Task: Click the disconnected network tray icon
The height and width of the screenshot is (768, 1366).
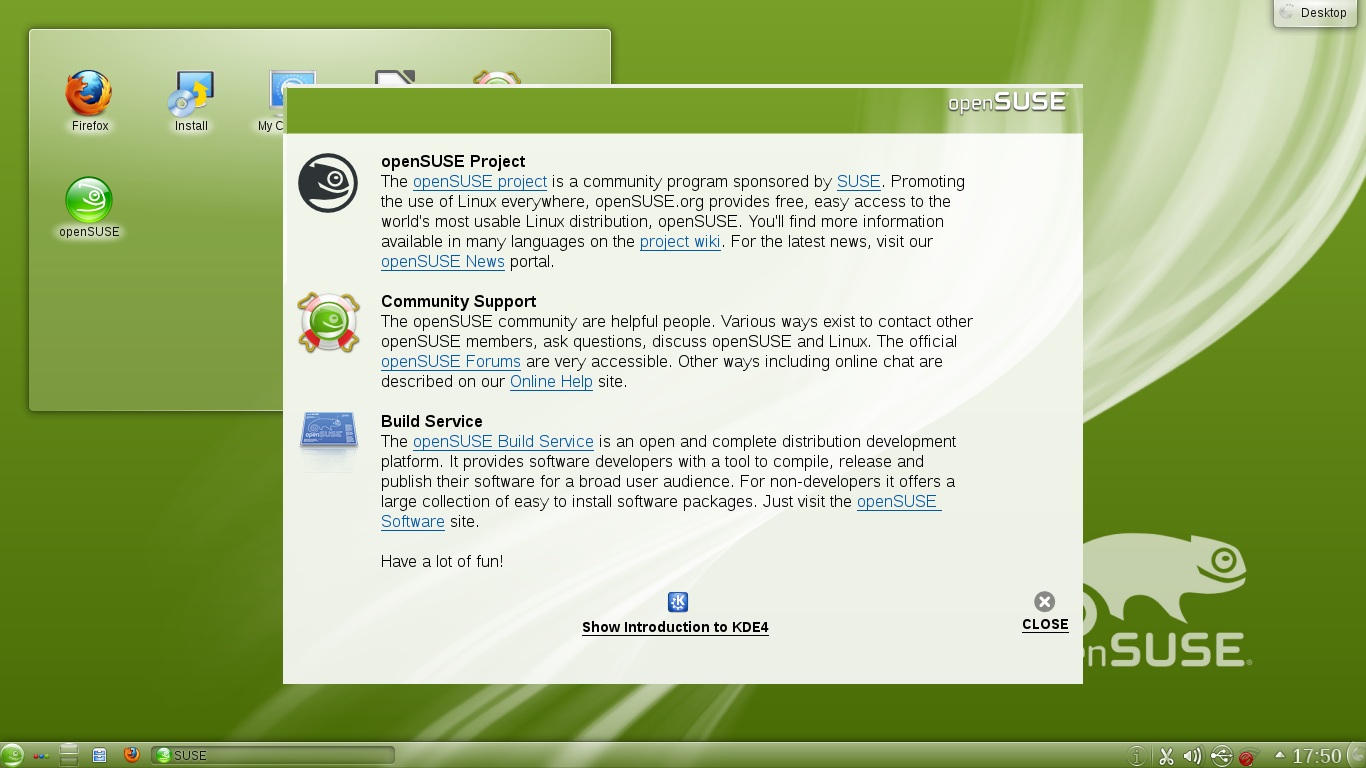Action: click(x=1247, y=756)
